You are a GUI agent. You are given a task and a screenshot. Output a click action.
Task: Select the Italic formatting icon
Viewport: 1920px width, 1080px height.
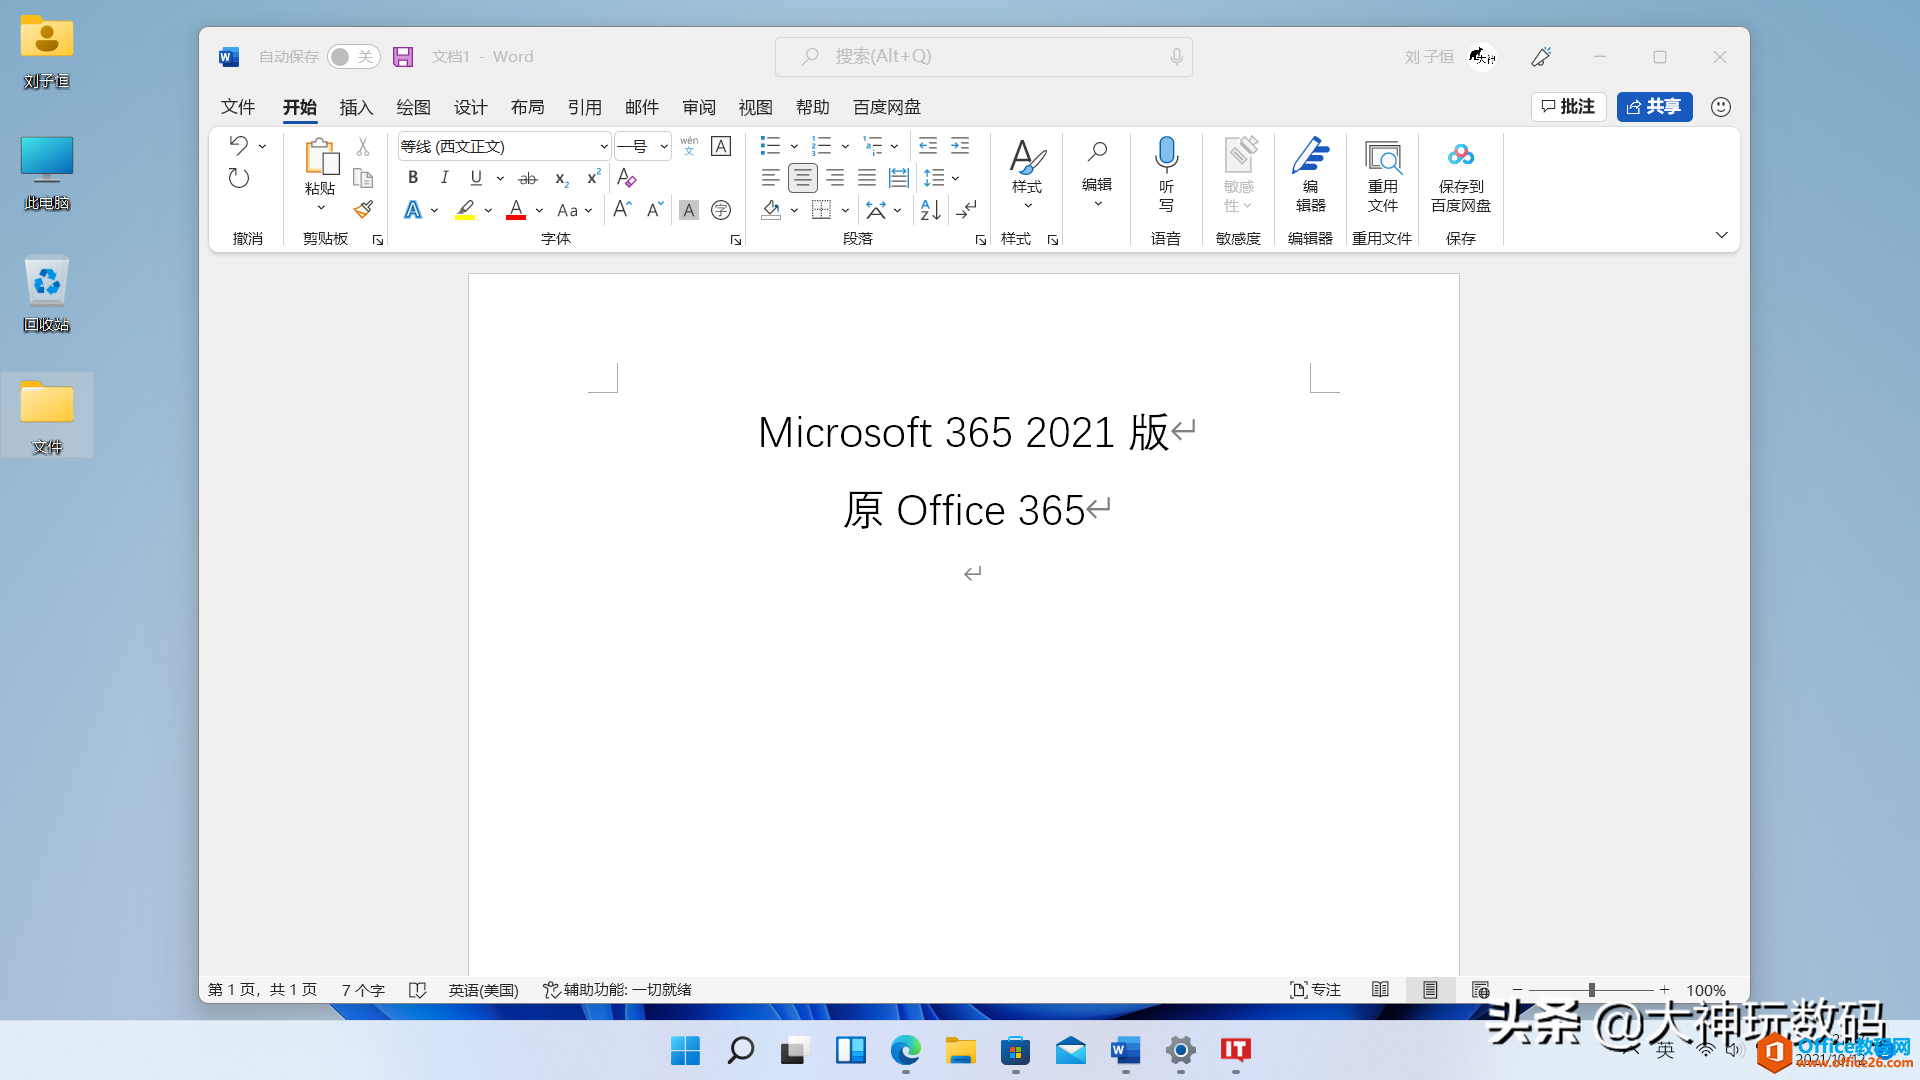tap(444, 177)
